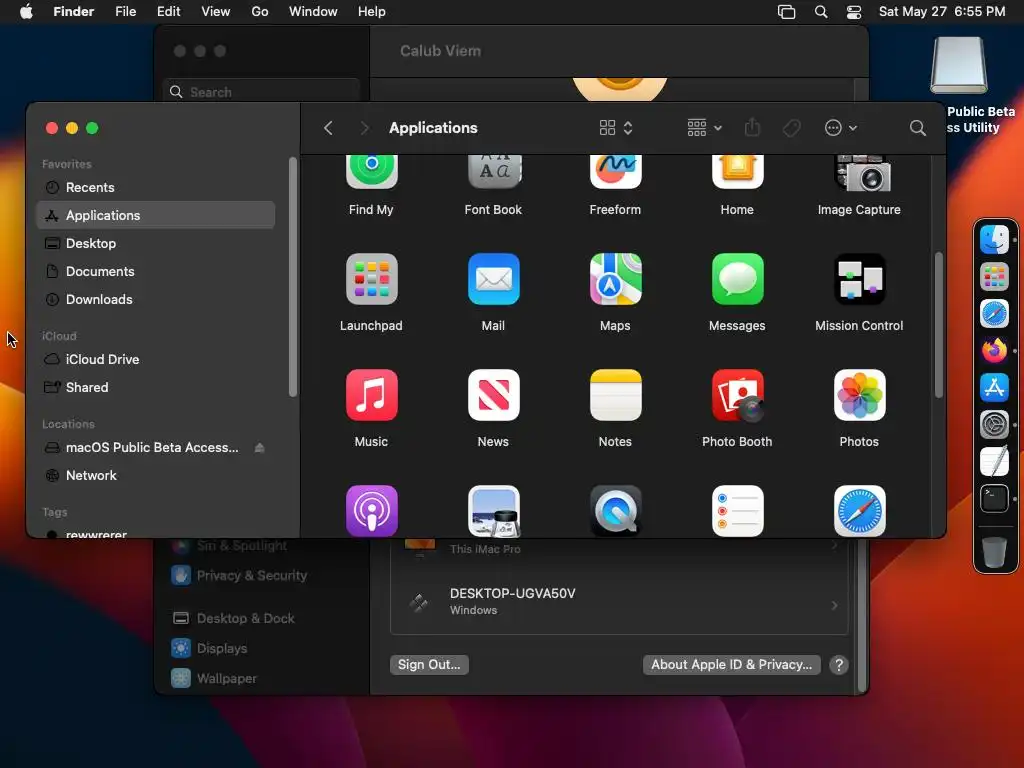The width and height of the screenshot is (1024, 768).
Task: Eject macOS Public Beta Access volume
Action: pyautogui.click(x=259, y=447)
